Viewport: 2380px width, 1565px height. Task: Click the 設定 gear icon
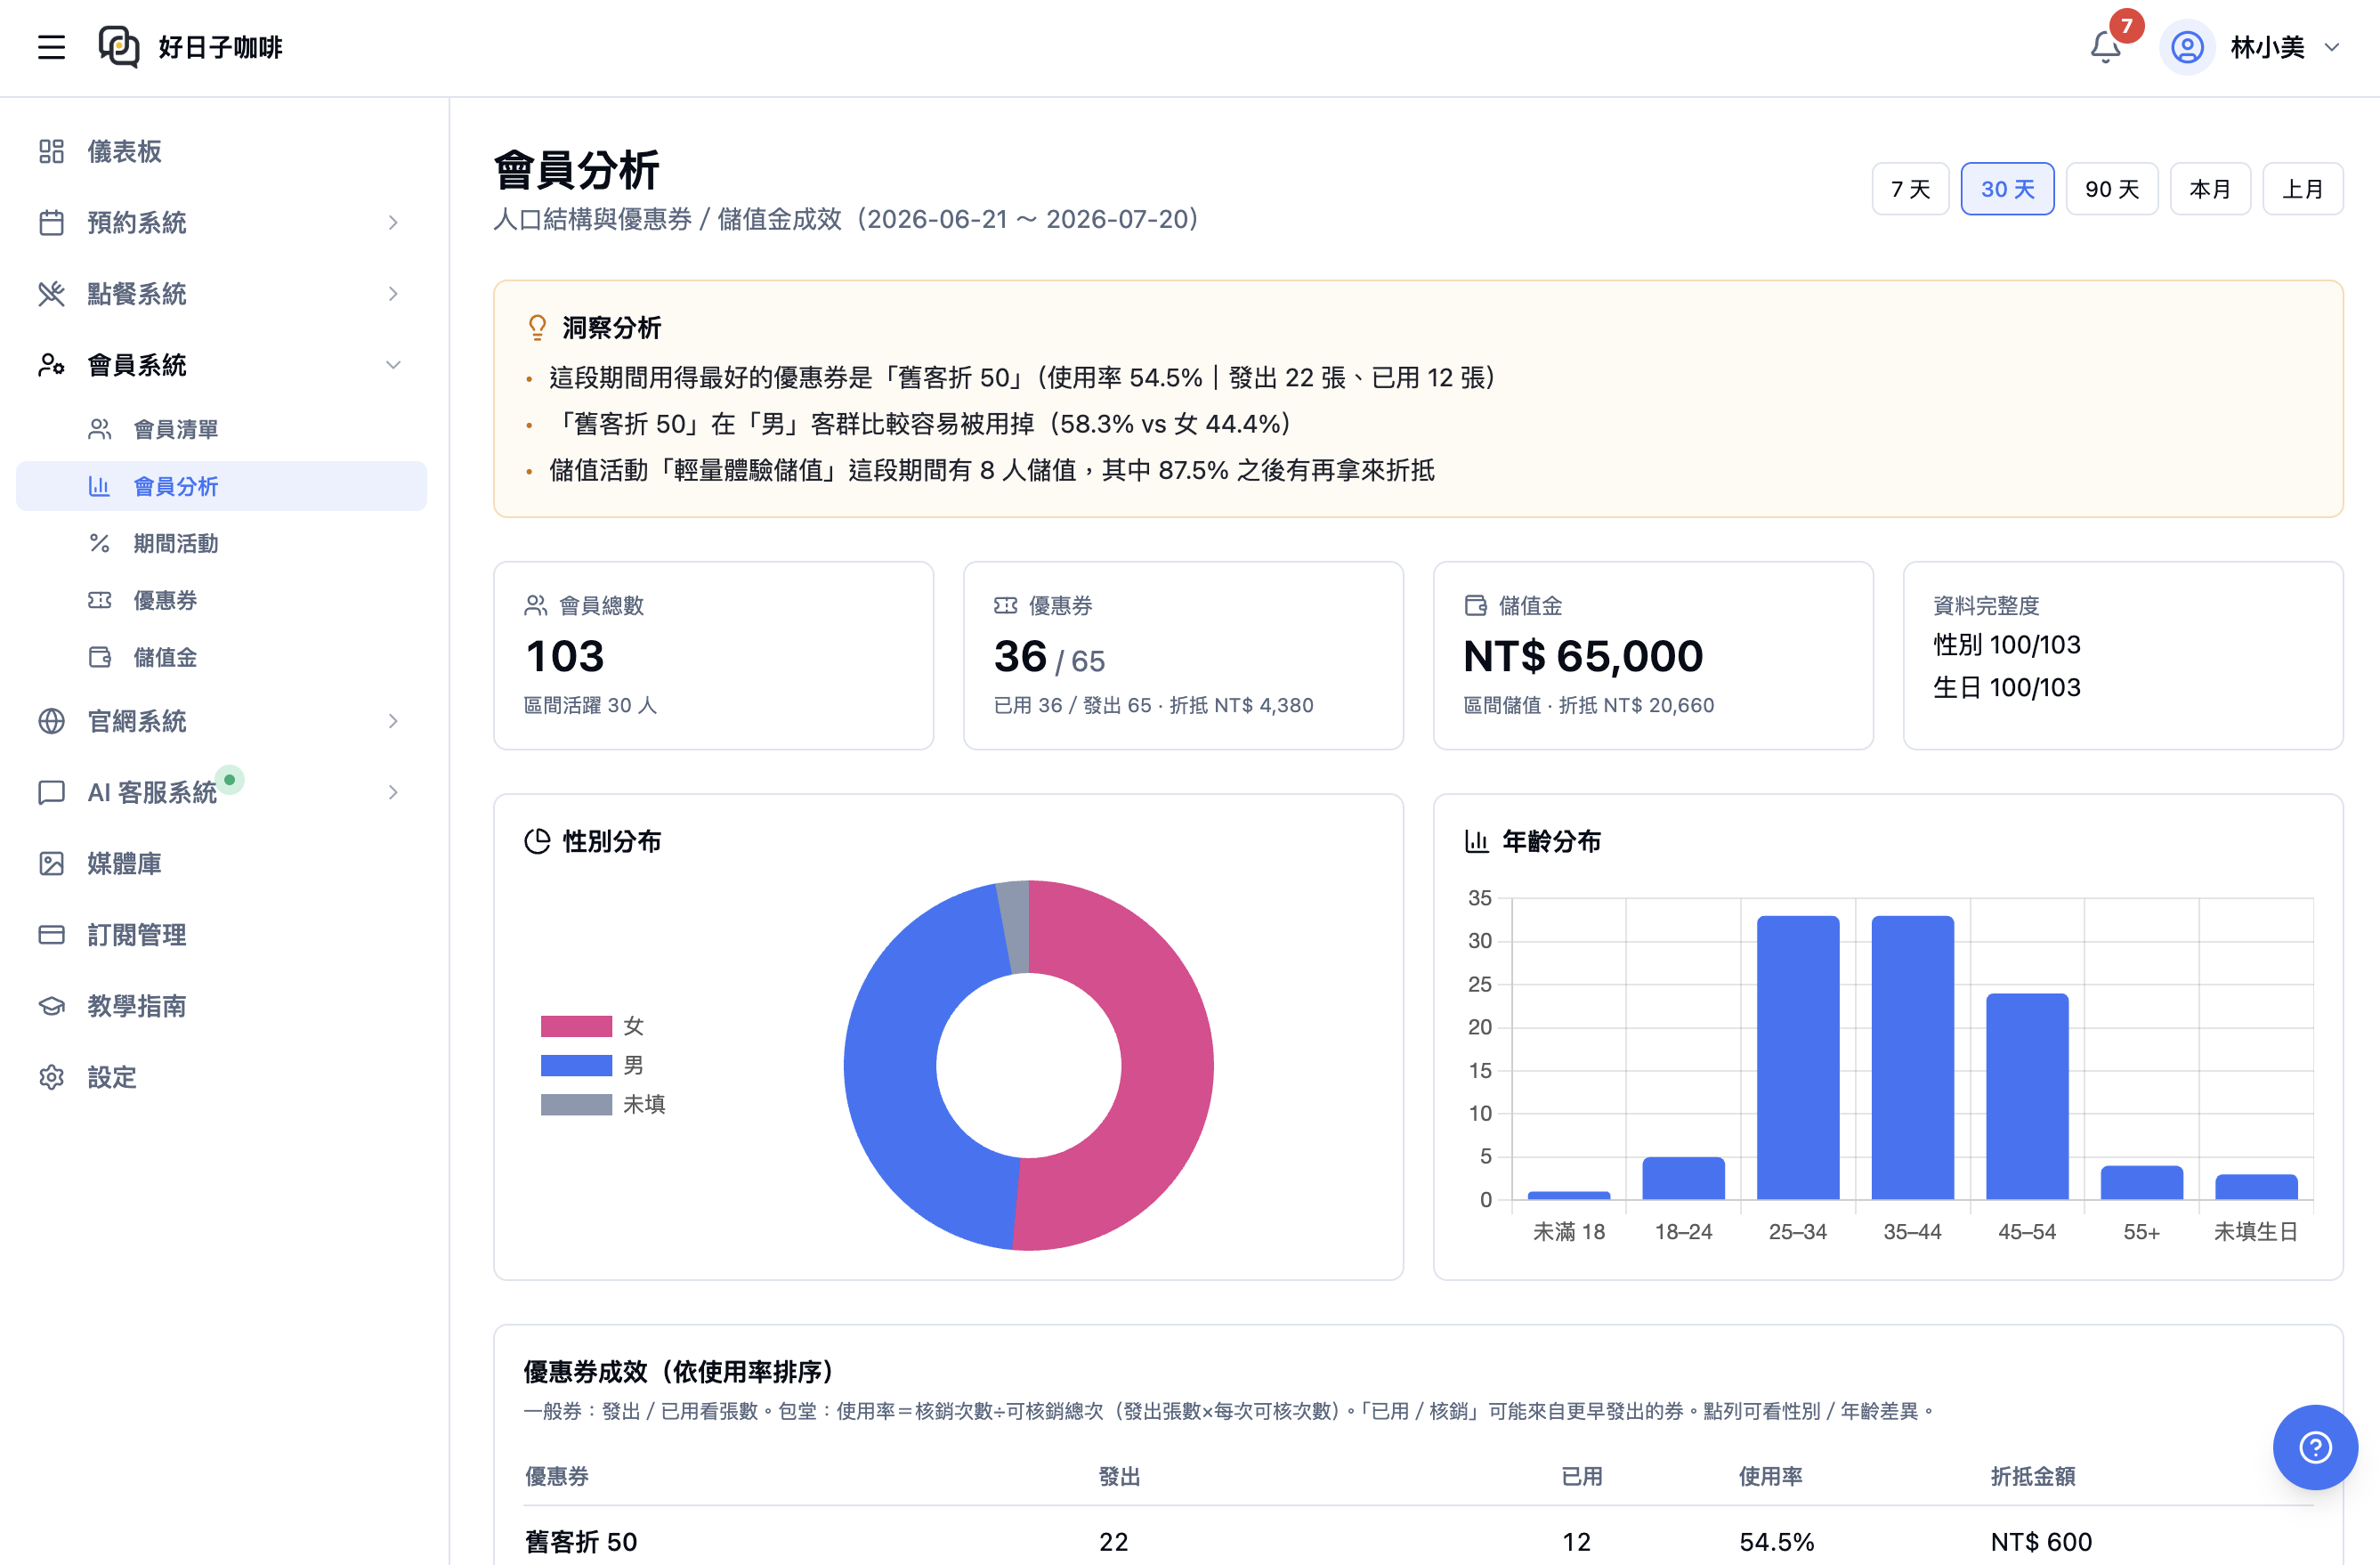[51, 1077]
